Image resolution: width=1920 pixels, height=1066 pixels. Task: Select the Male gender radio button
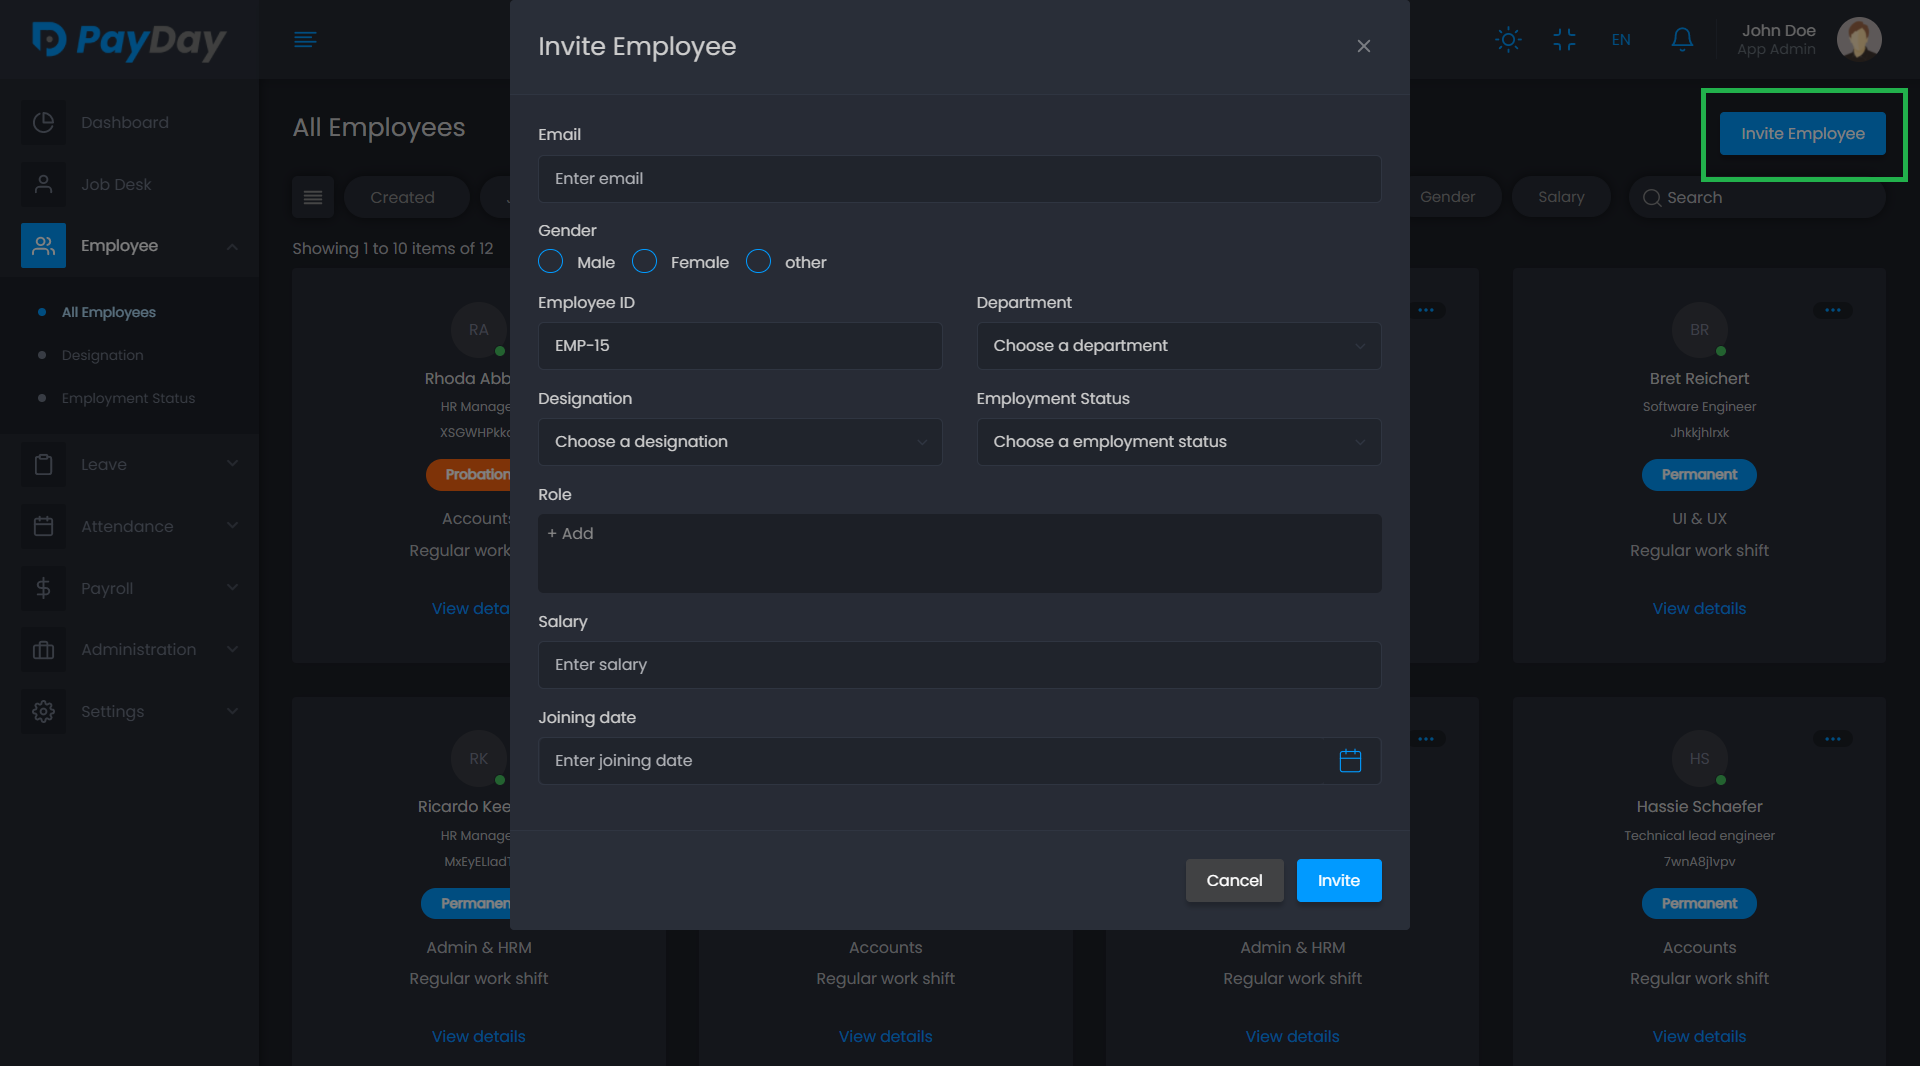tap(551, 262)
